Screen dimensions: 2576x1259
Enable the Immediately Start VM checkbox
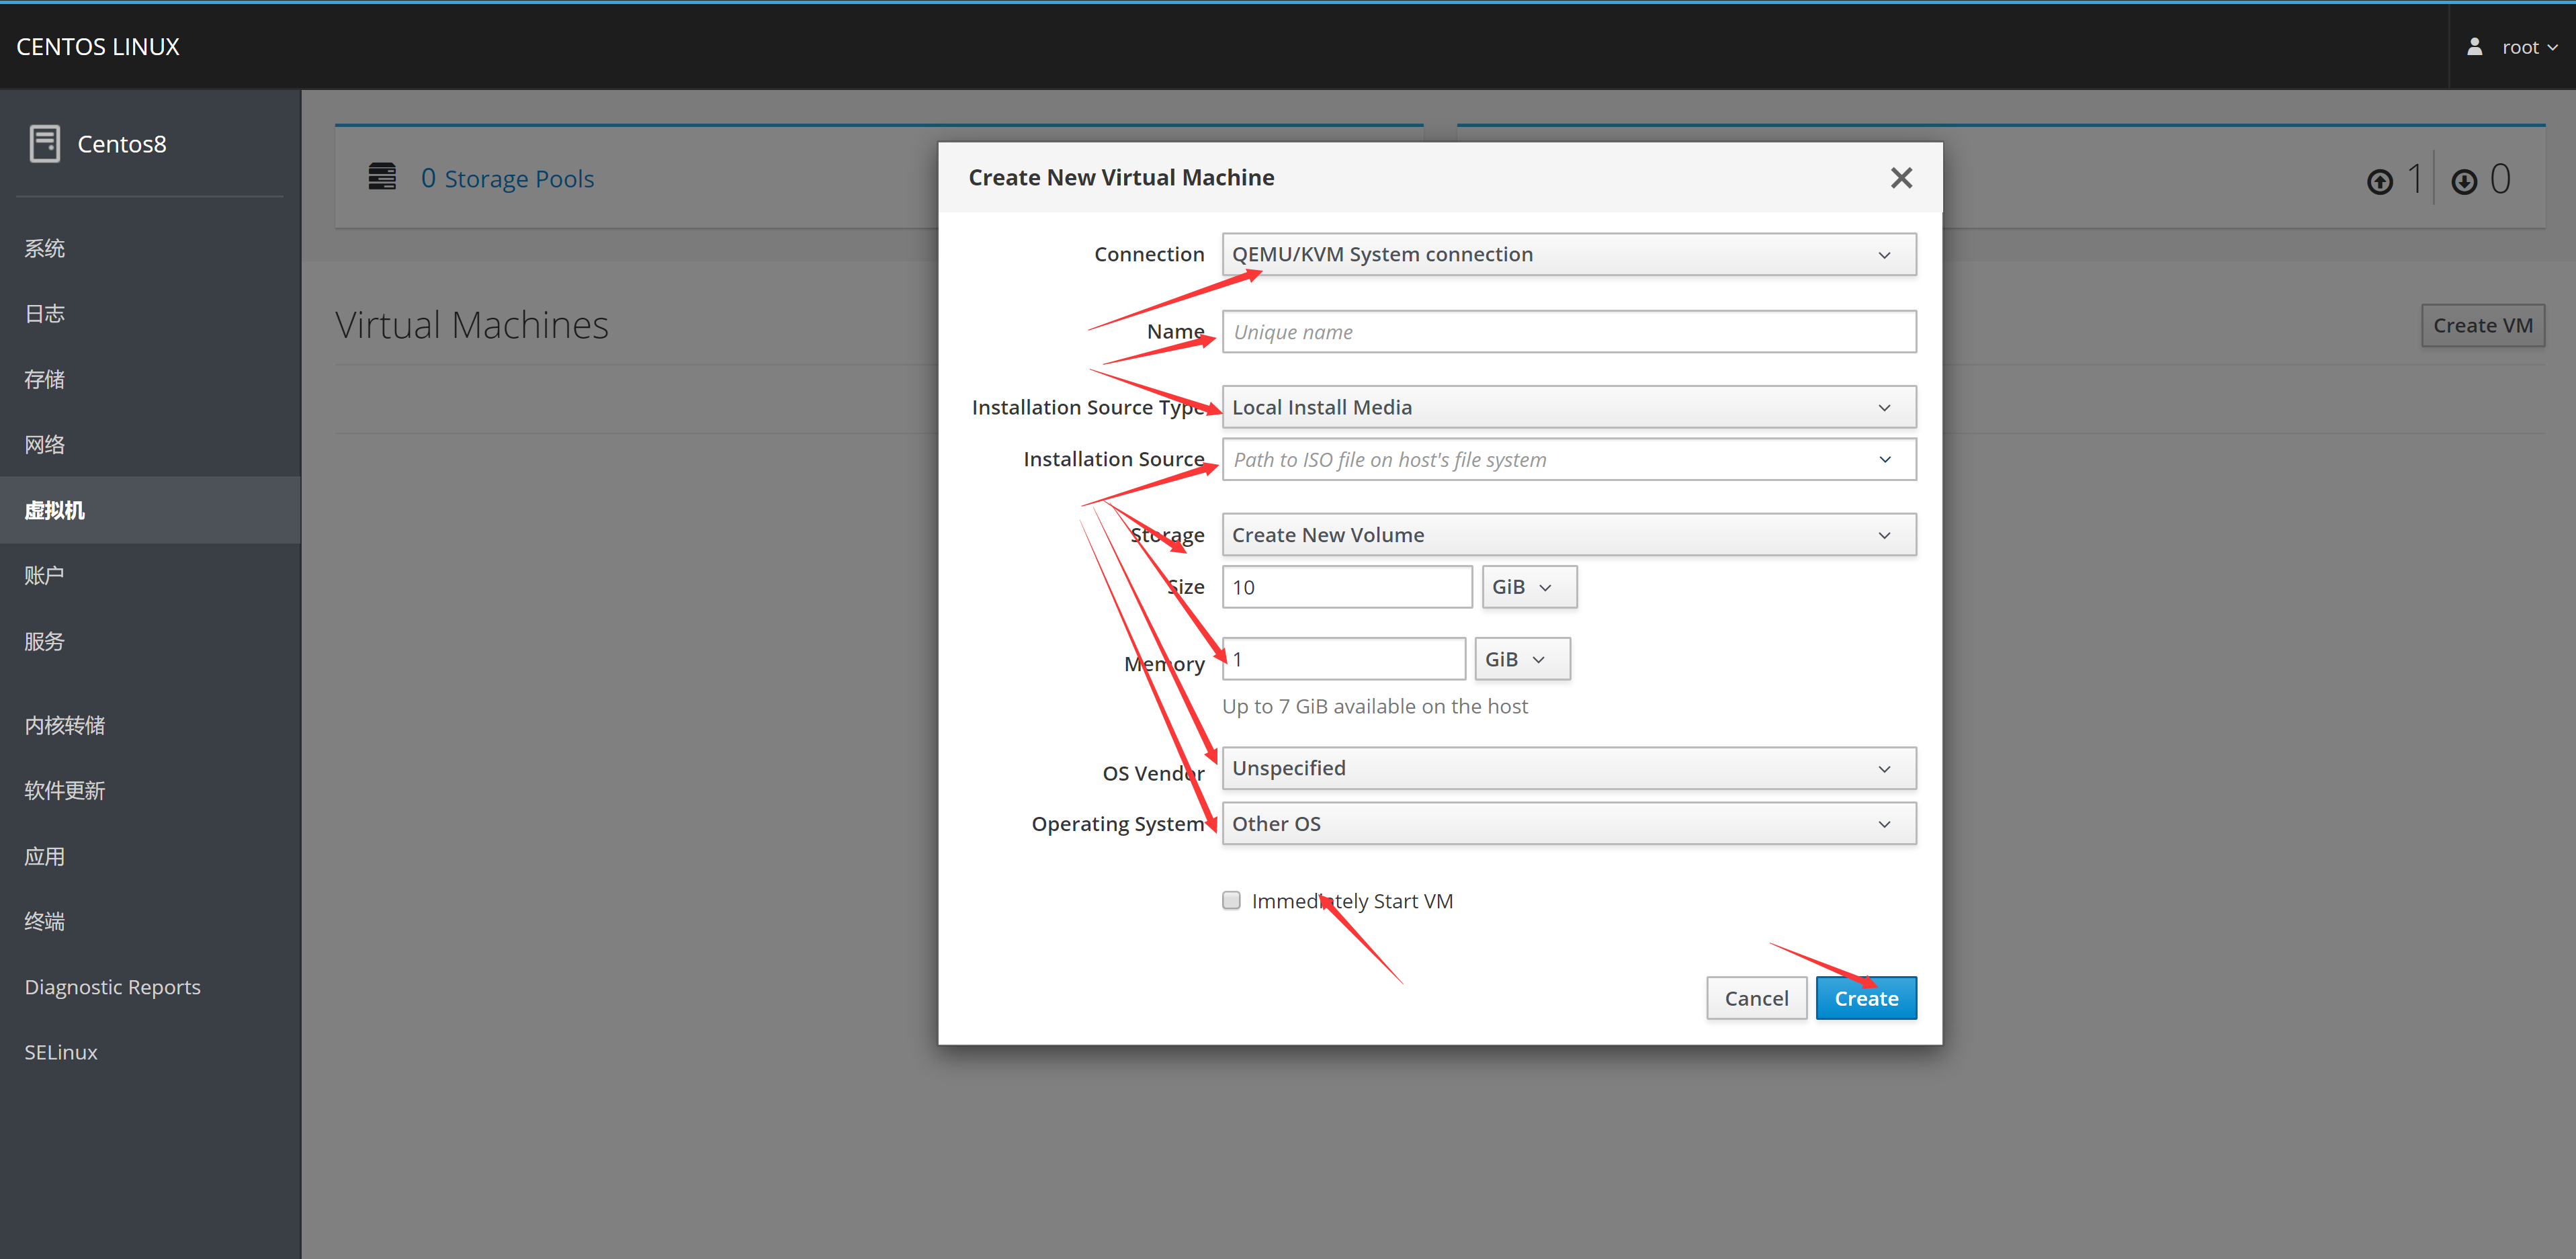[1231, 900]
